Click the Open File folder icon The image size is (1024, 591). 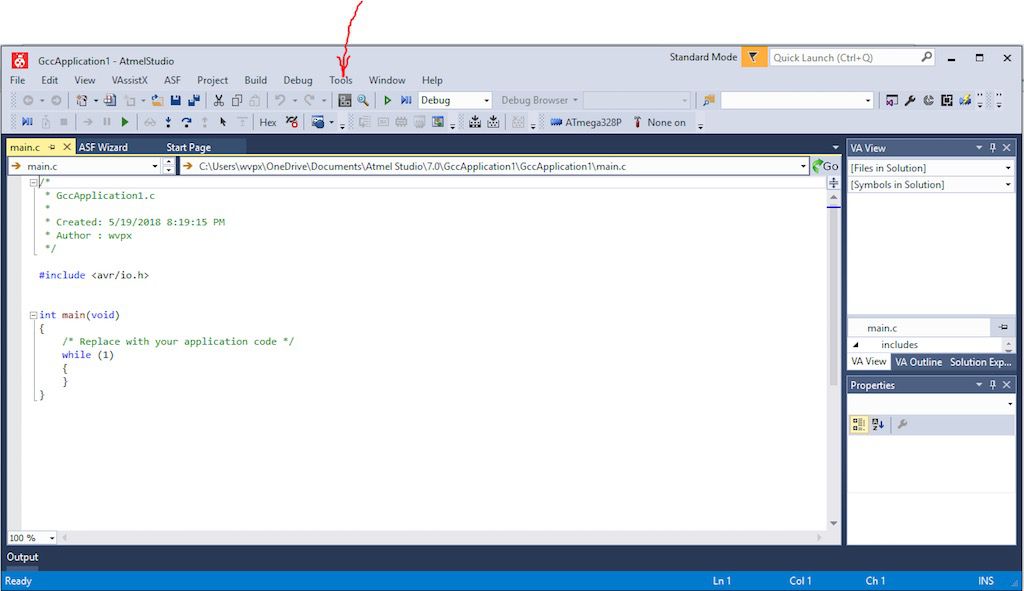pyautogui.click(x=157, y=101)
